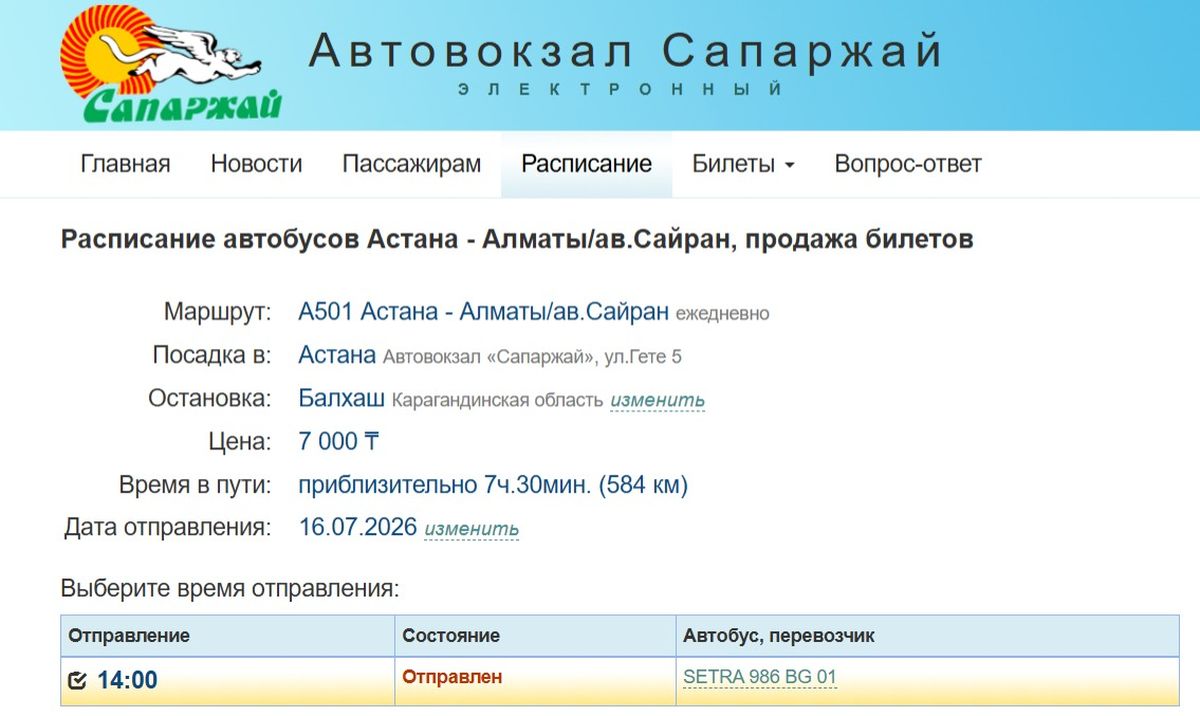Viewport: 1200px width, 716px height.
Task: Expand the Билеты dropdown menu
Action: (743, 164)
